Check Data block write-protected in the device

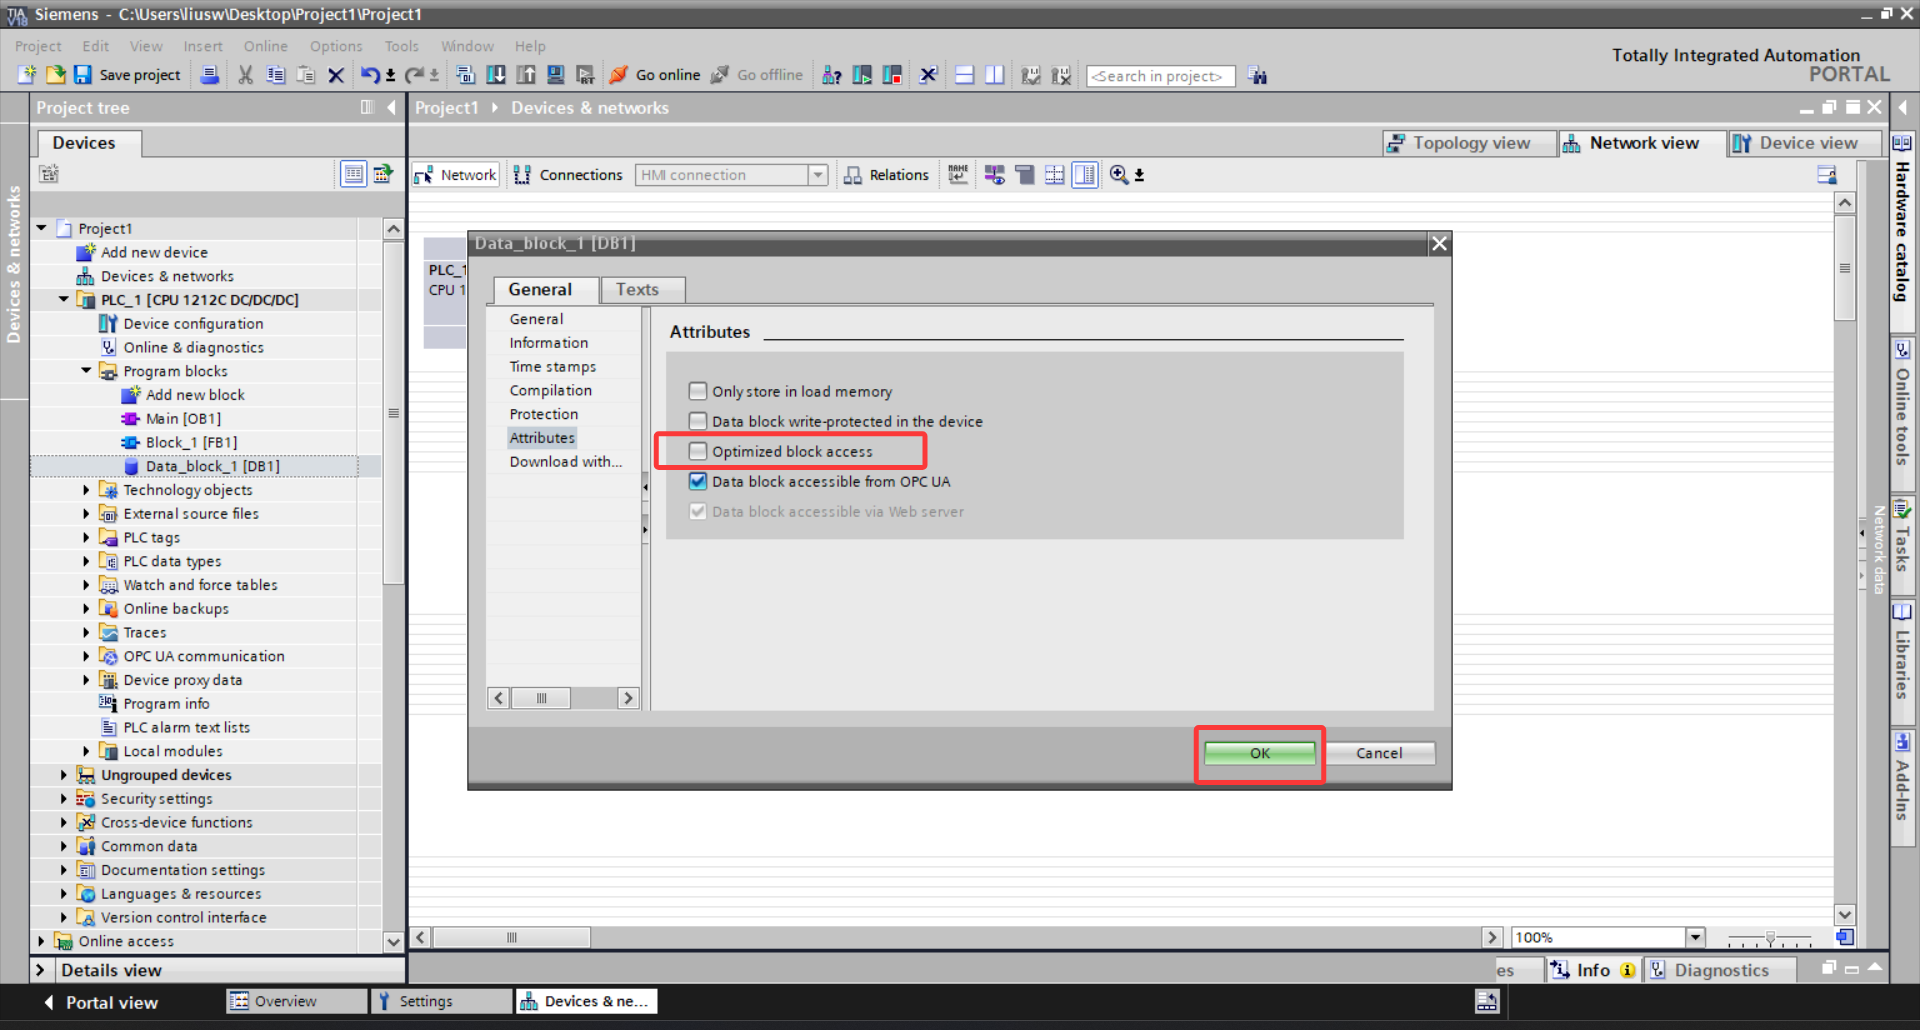[698, 421]
